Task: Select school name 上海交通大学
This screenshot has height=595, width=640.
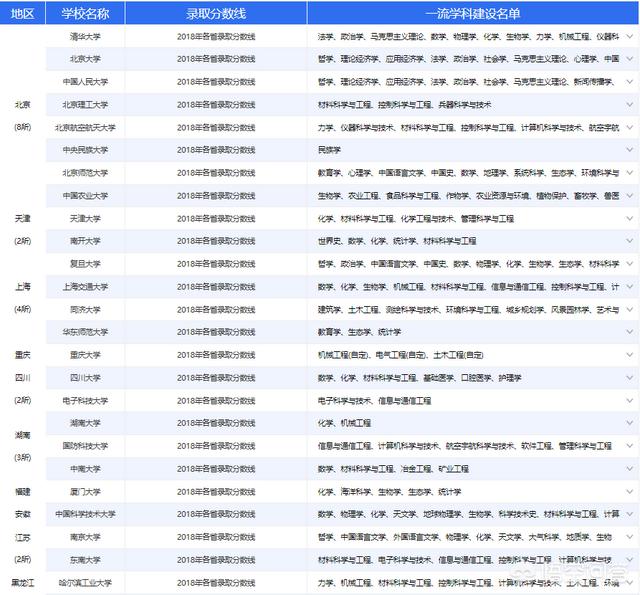Action: click(x=85, y=286)
